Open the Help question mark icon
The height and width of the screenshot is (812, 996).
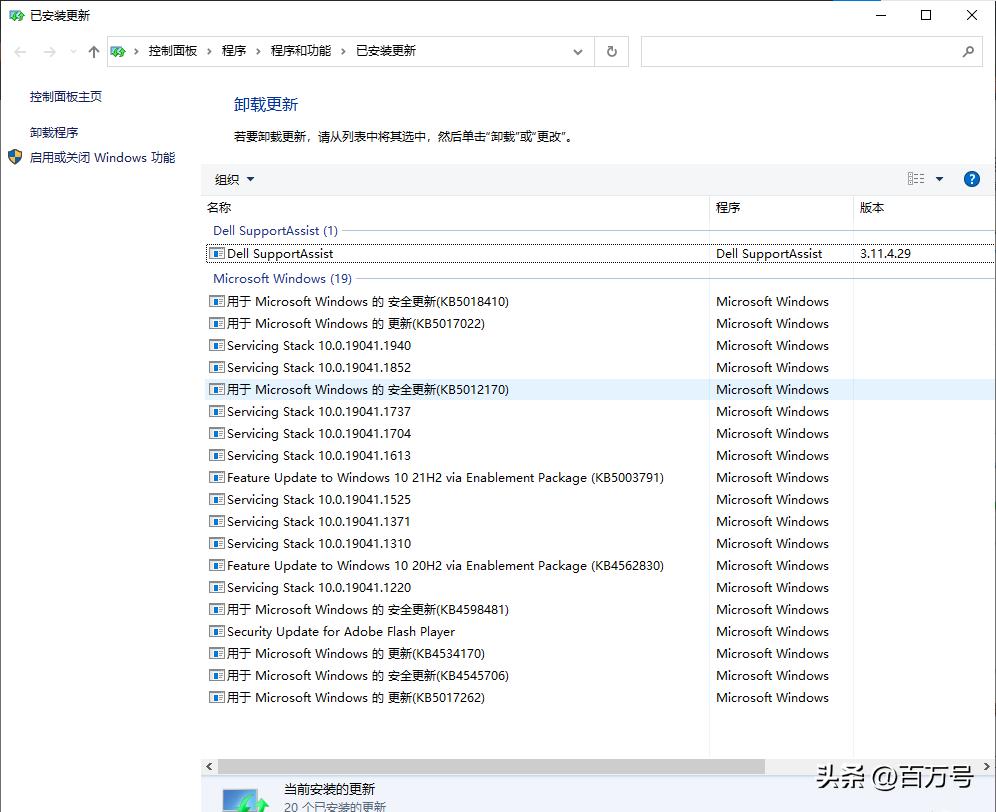pos(971,179)
